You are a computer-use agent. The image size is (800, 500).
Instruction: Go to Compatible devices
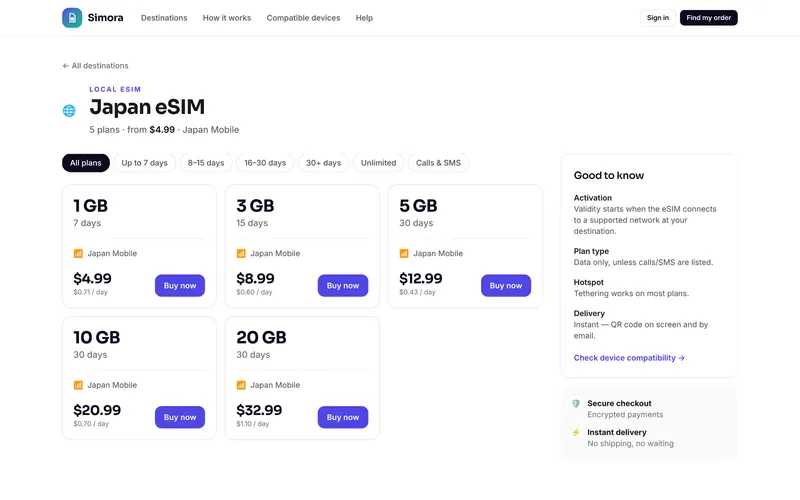tap(303, 18)
